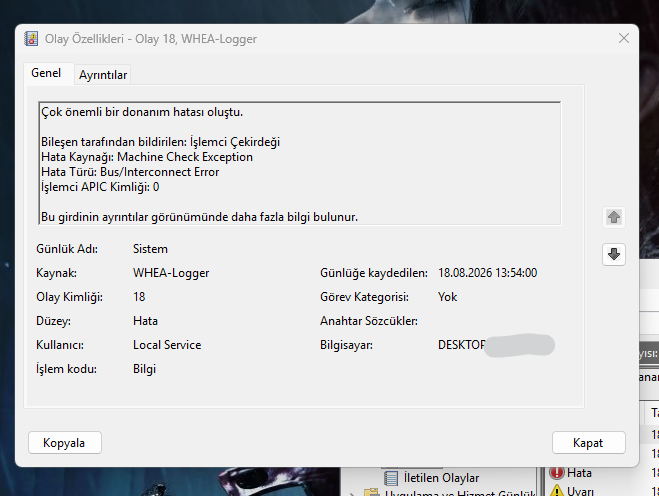Select the Genel tab
The height and width of the screenshot is (496, 659).
click(46, 73)
